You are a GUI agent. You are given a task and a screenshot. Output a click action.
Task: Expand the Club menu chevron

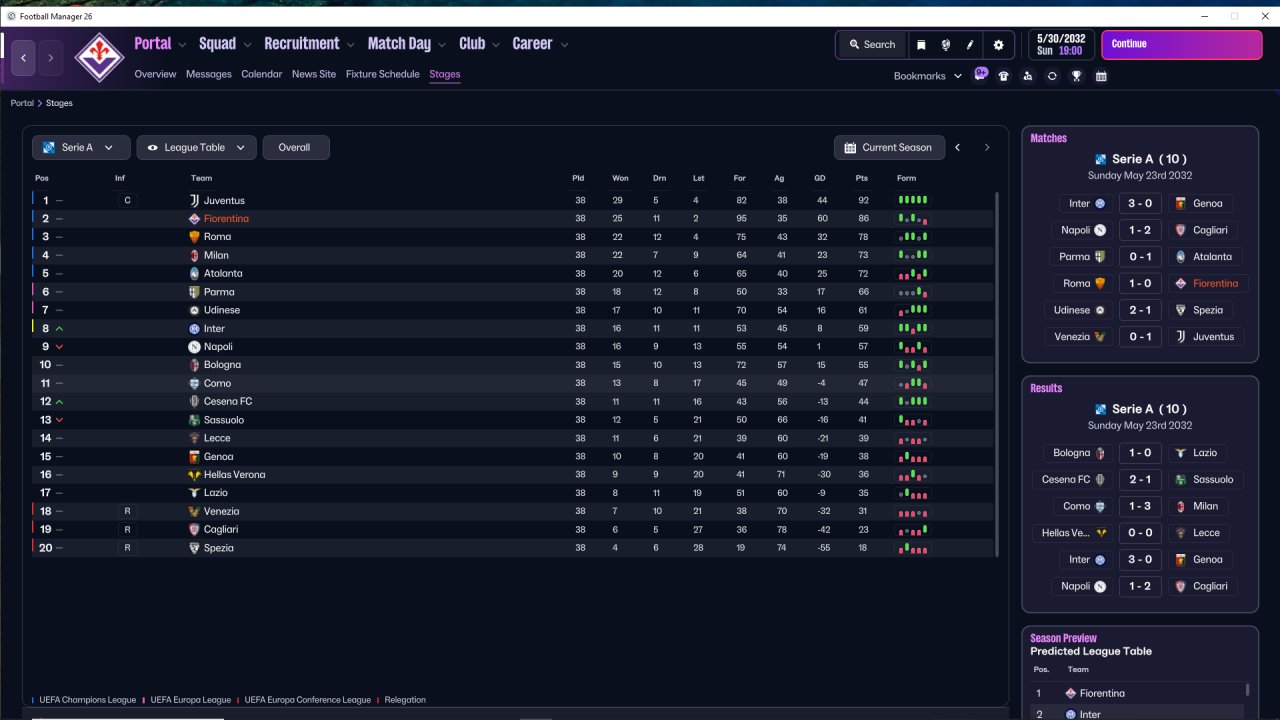pos(495,45)
